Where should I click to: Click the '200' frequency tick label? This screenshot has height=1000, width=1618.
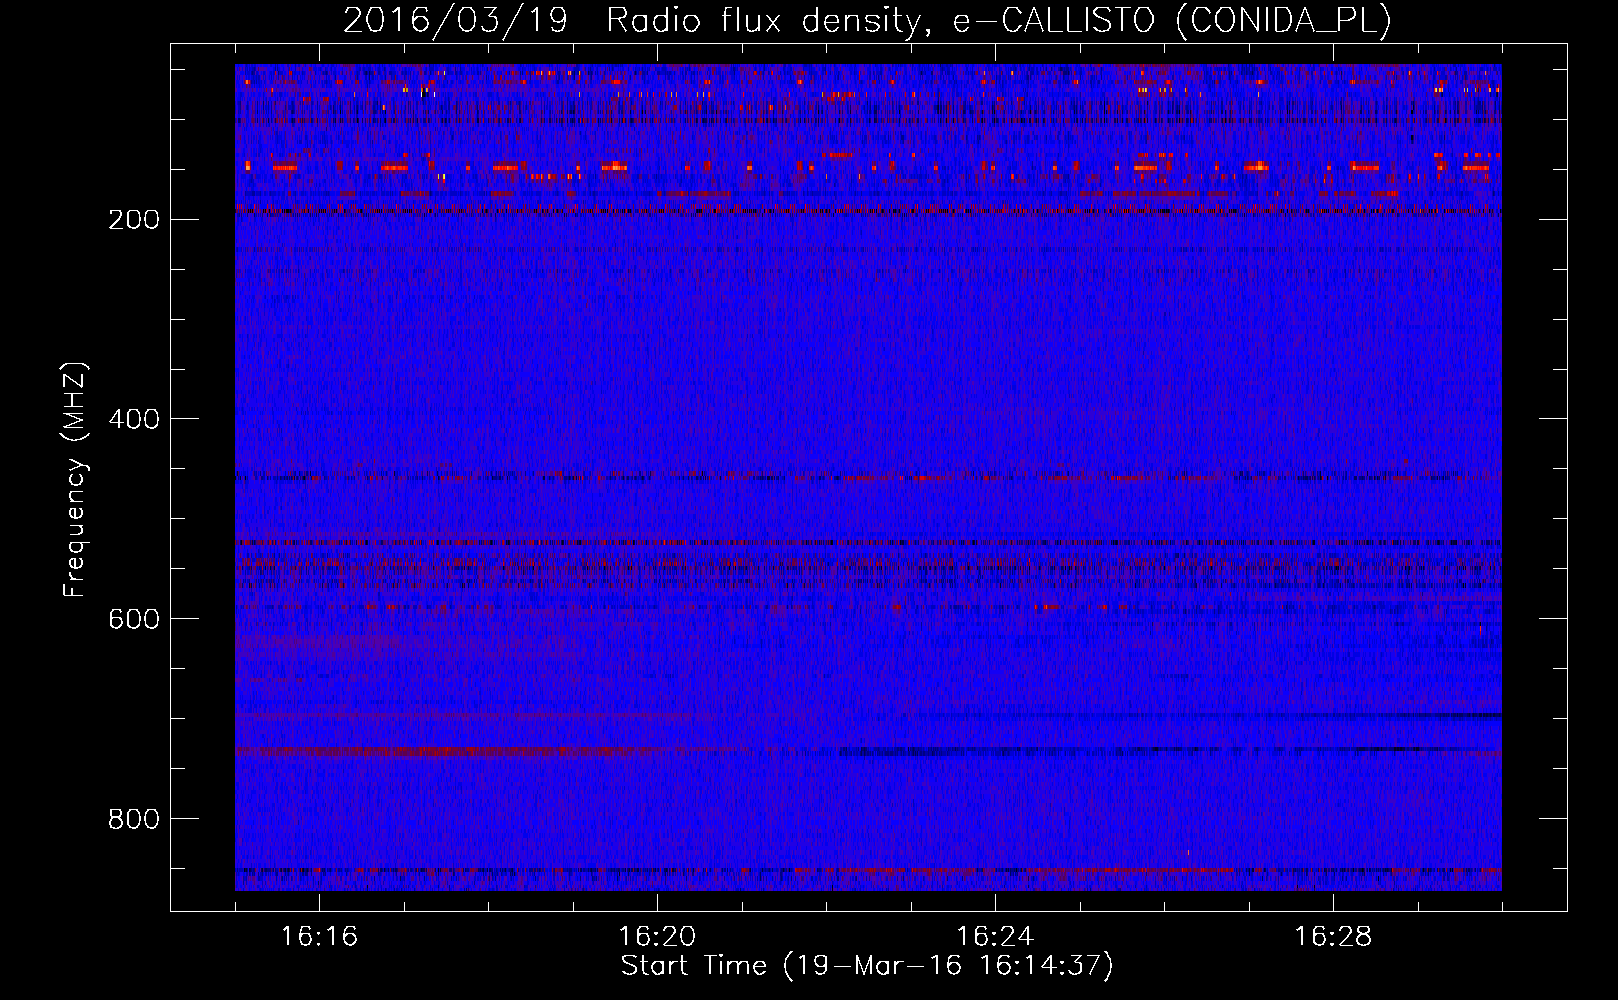coord(134,220)
